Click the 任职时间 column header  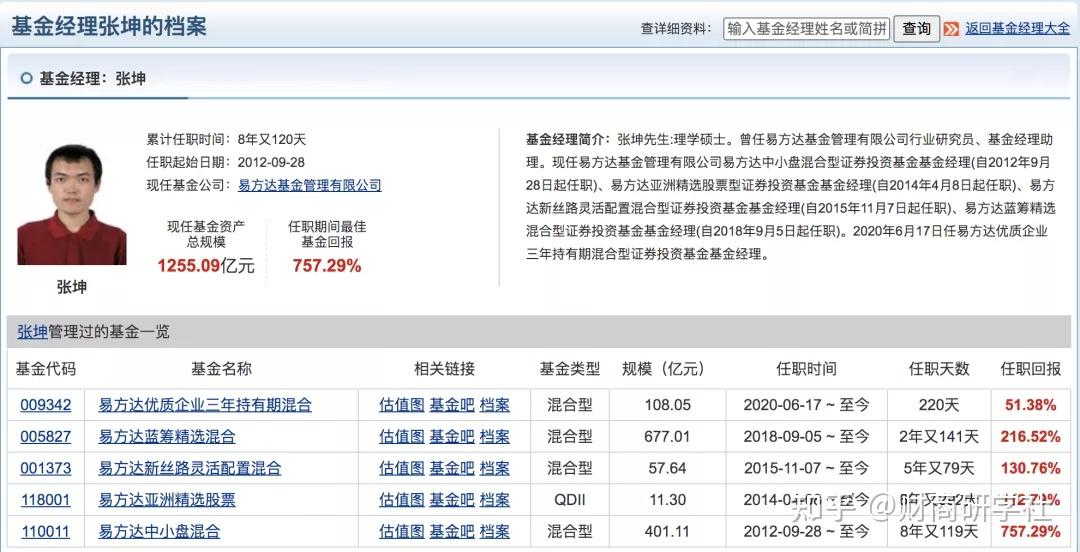(x=806, y=369)
